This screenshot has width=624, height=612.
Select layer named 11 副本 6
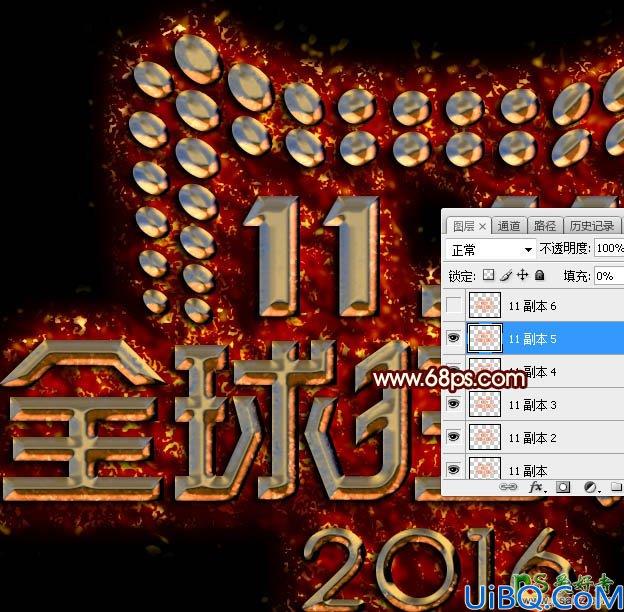(532, 306)
